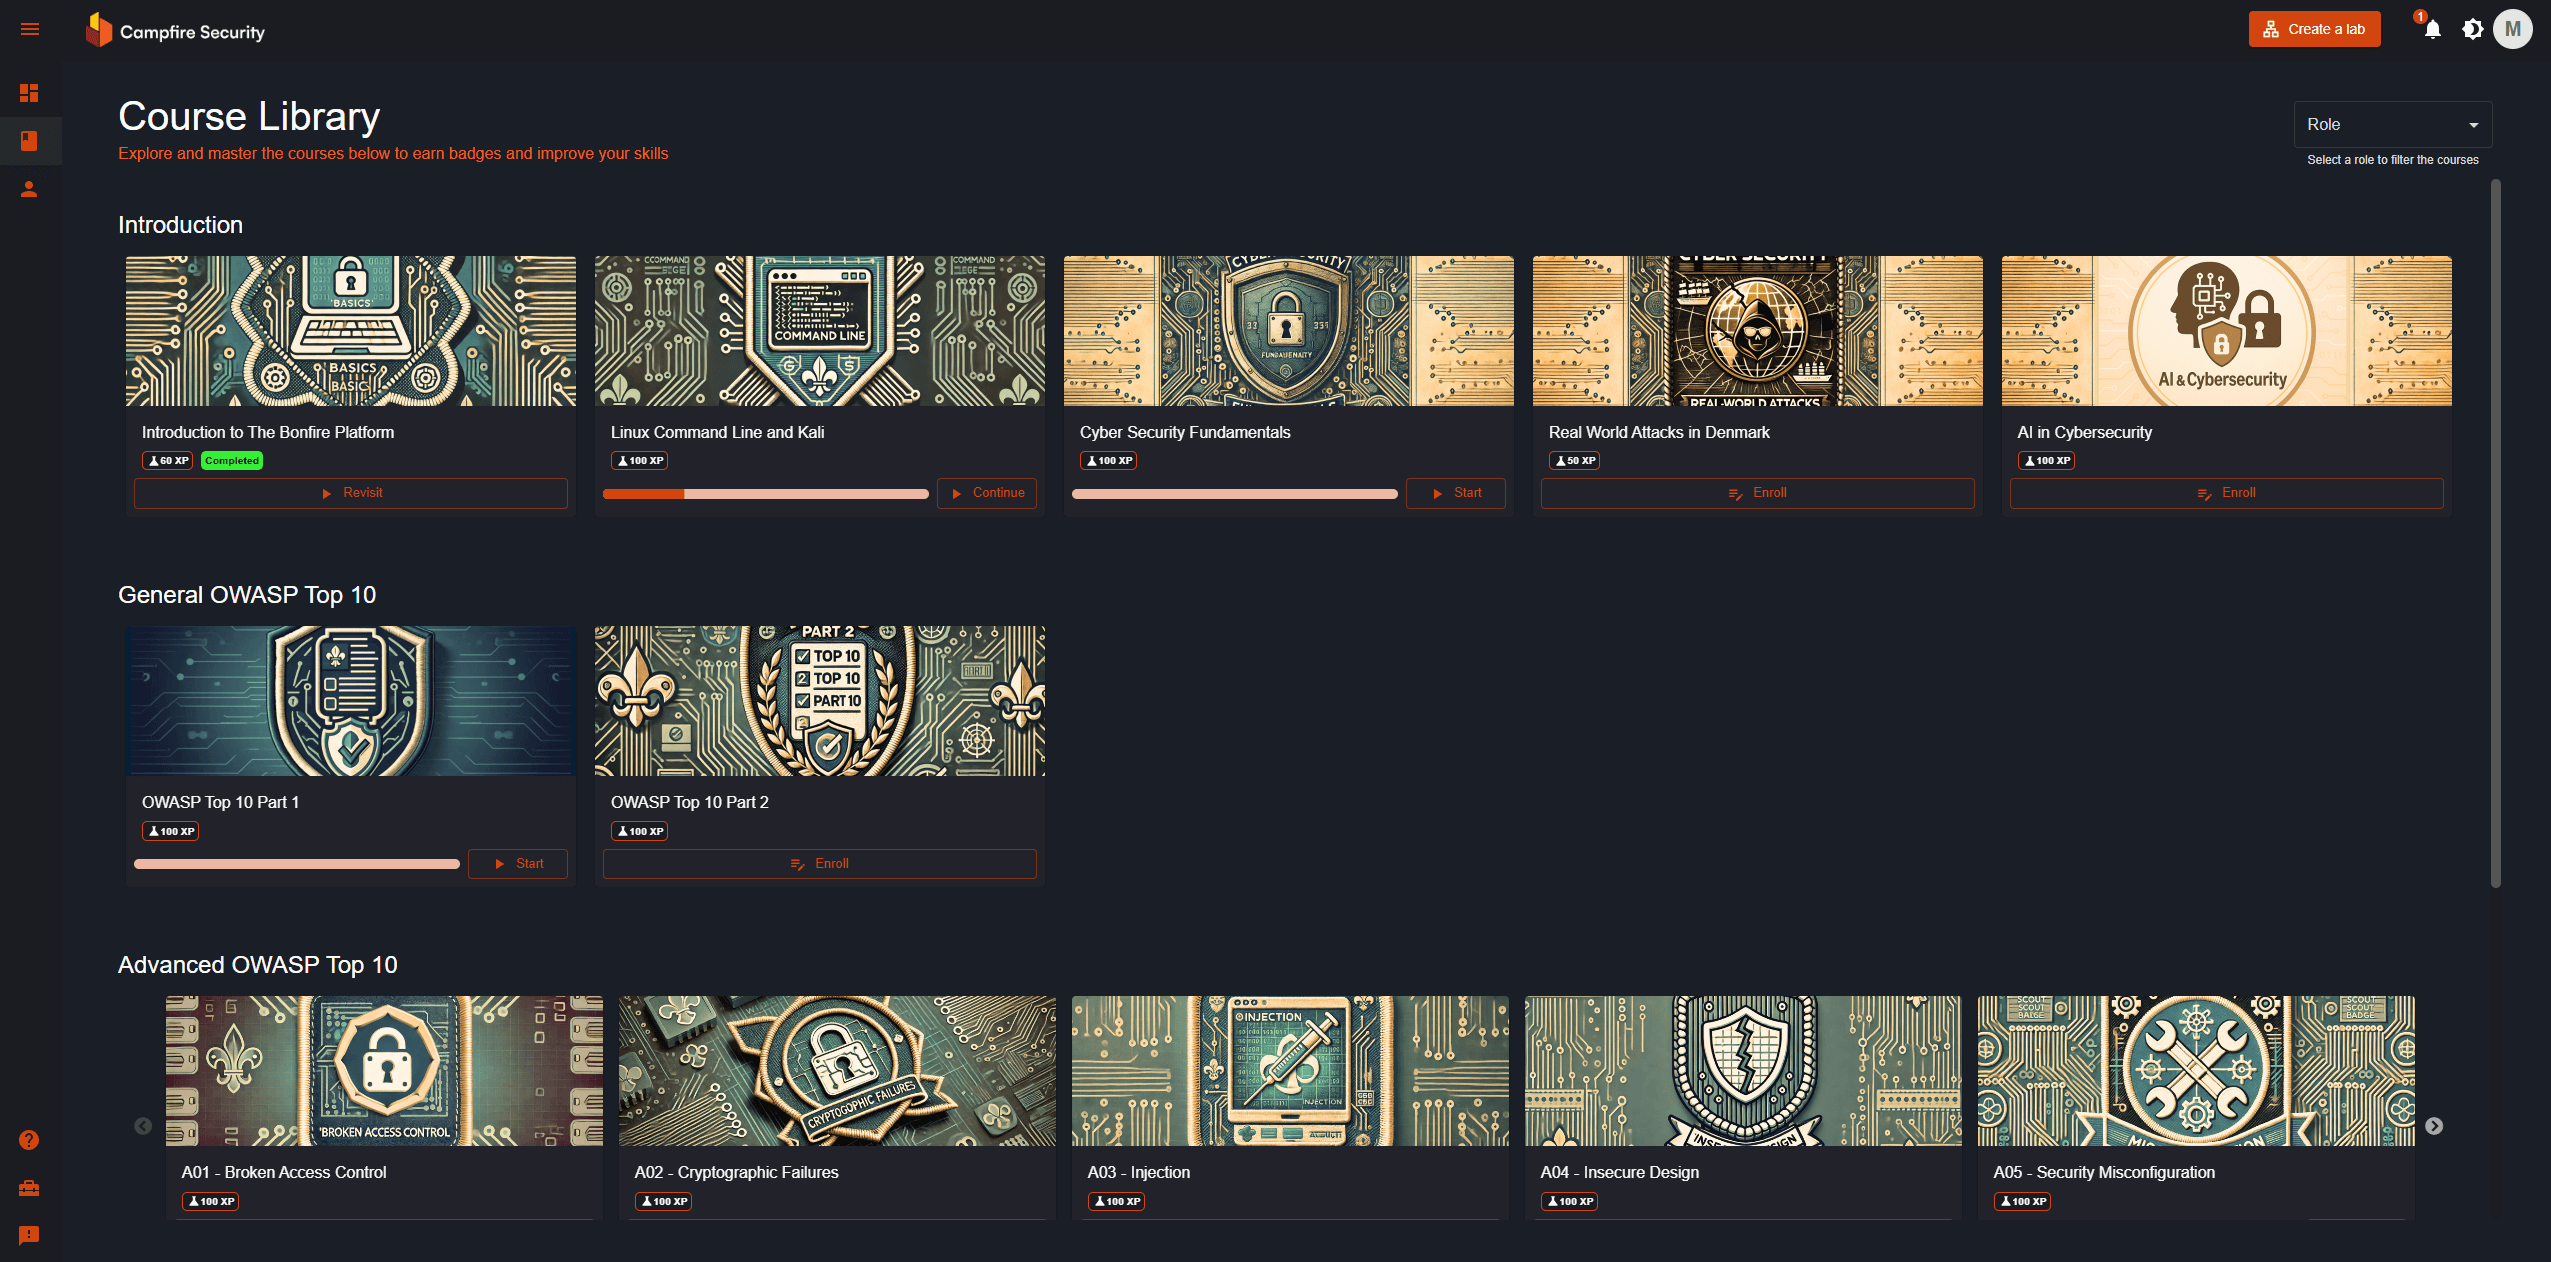Toggle the light/dark theme icon
This screenshot has height=1262, width=2551.
click(x=2472, y=30)
